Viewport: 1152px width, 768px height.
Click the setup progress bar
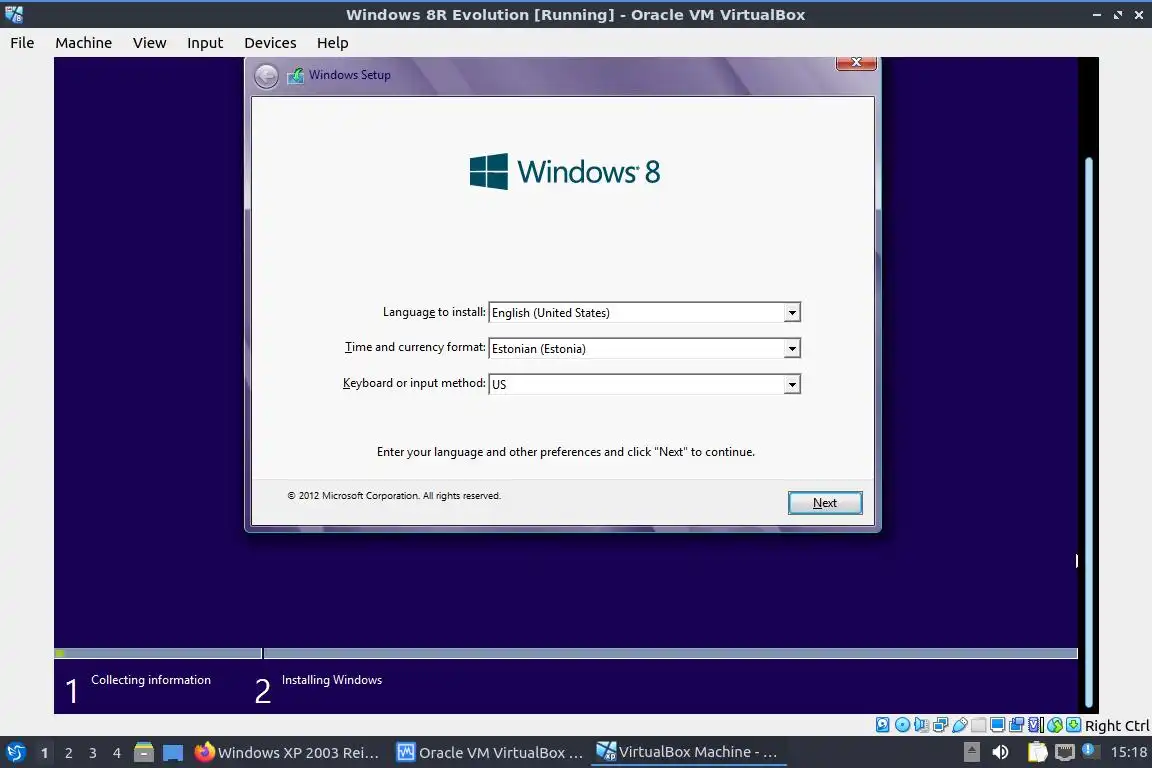[566, 653]
